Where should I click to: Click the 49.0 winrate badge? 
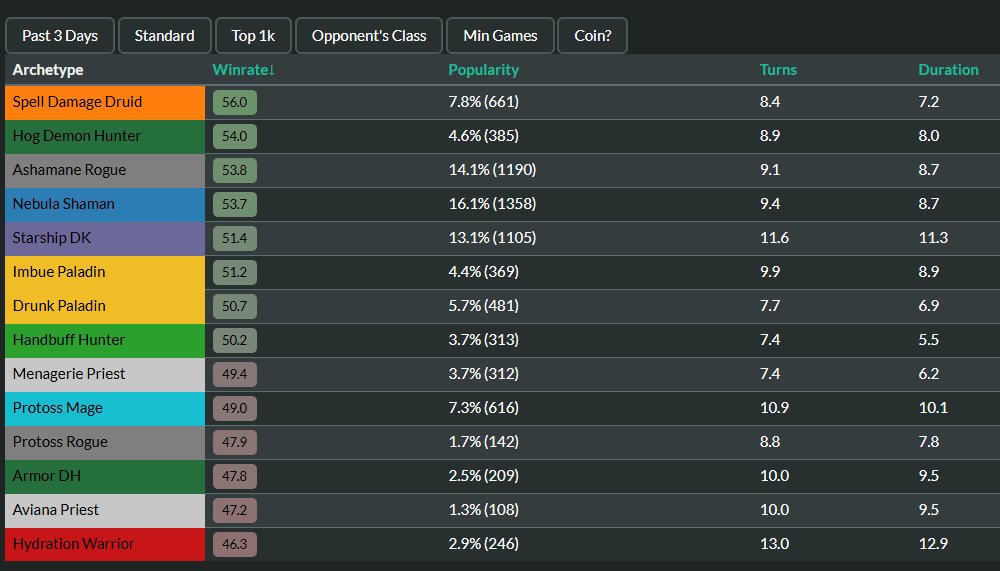[x=235, y=408]
